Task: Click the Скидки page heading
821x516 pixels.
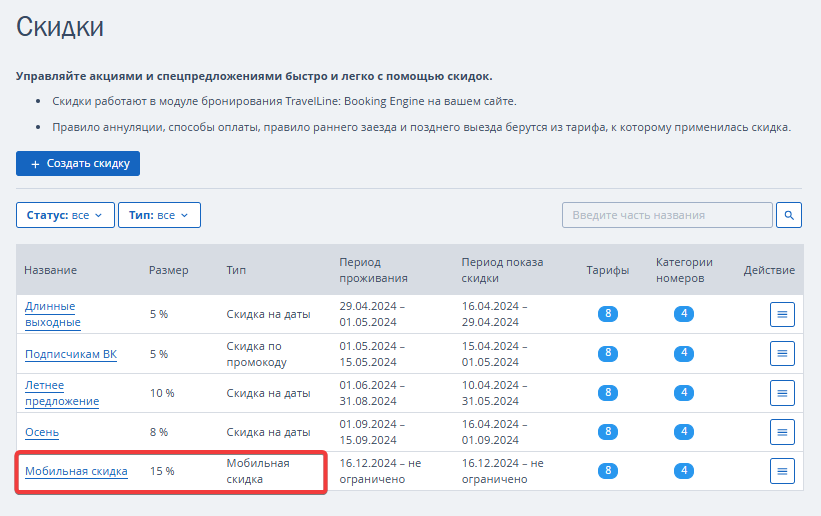Action: 60,27
